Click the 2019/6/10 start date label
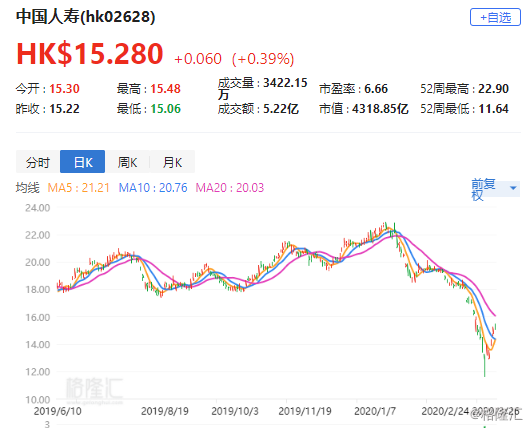This screenshot has height=428, width=530. (57, 411)
